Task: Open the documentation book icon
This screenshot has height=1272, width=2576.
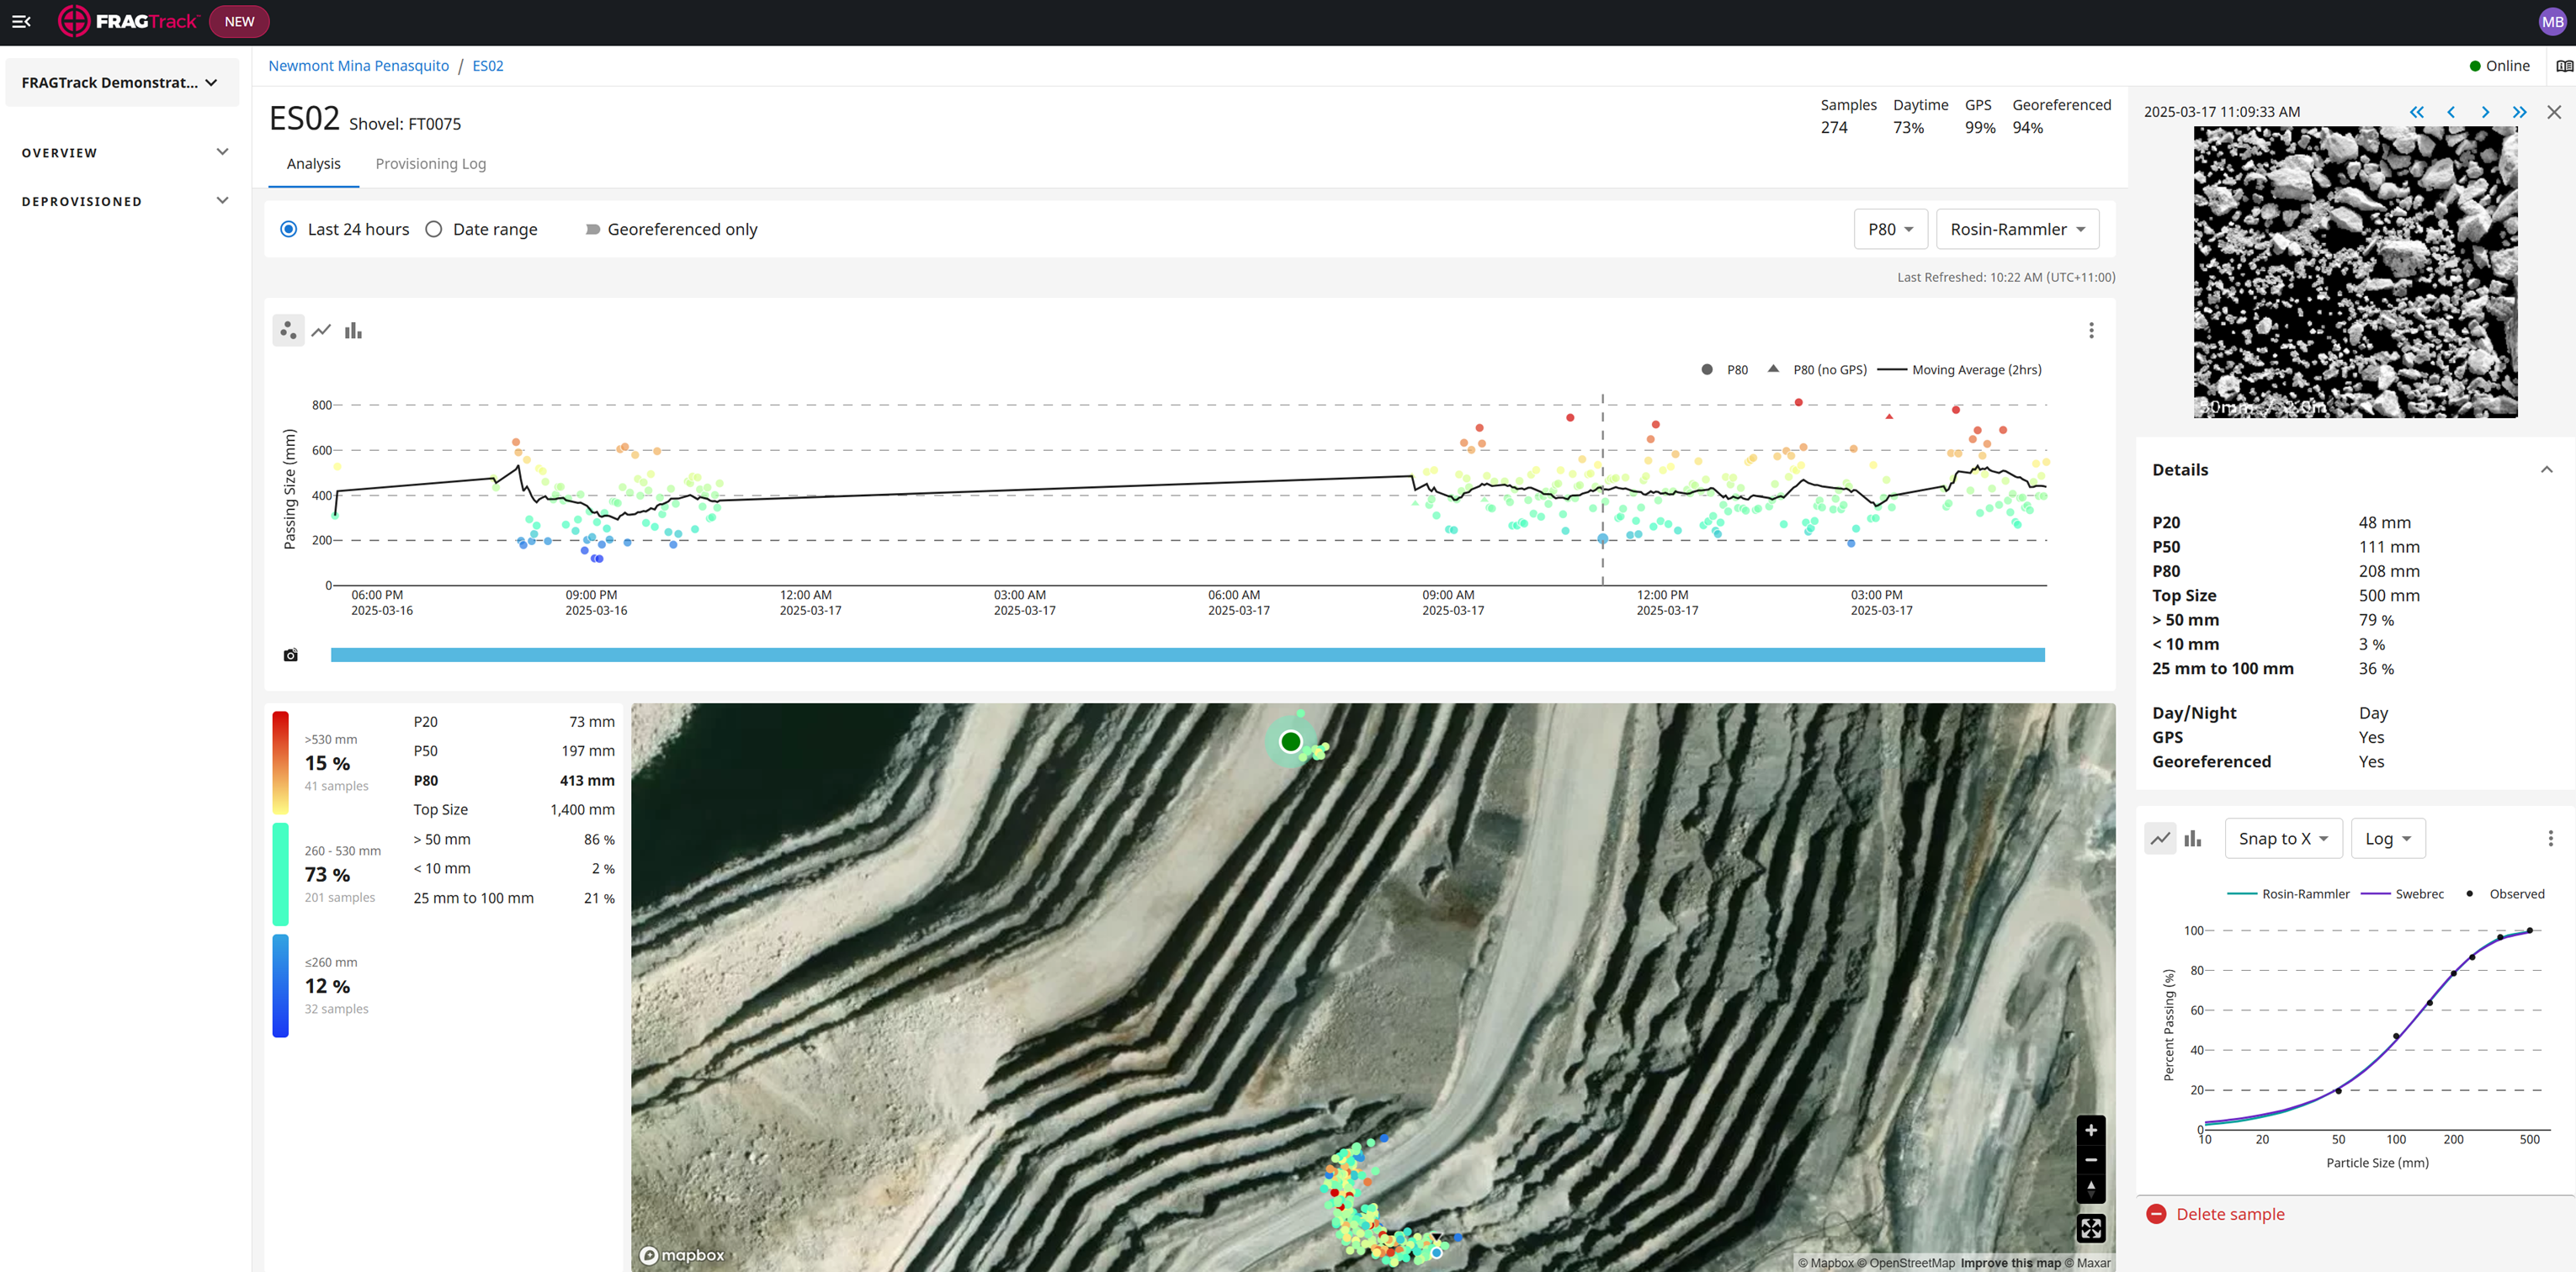Action: (2564, 66)
